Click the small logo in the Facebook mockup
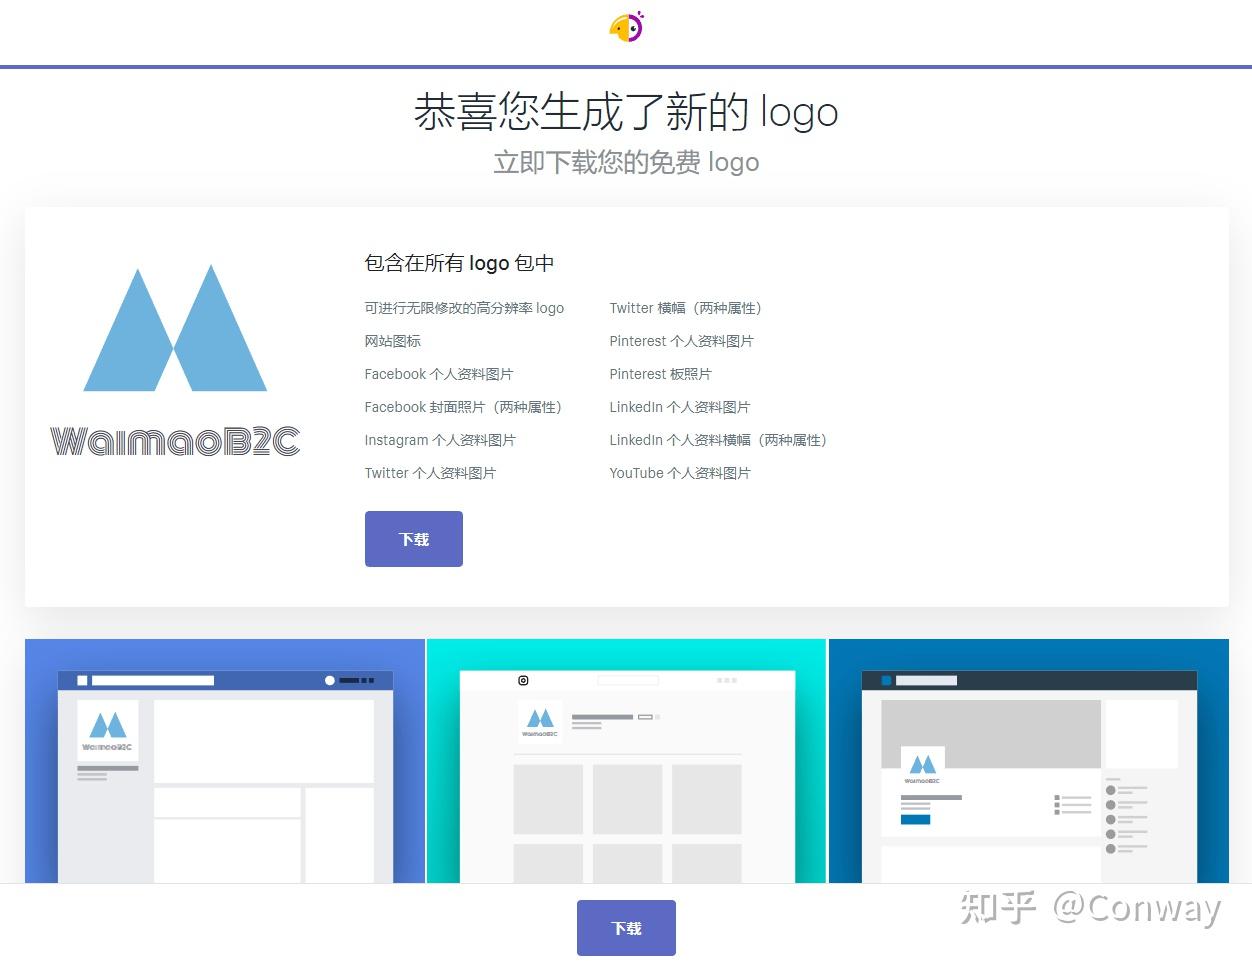The height and width of the screenshot is (962, 1252). pos(108,731)
